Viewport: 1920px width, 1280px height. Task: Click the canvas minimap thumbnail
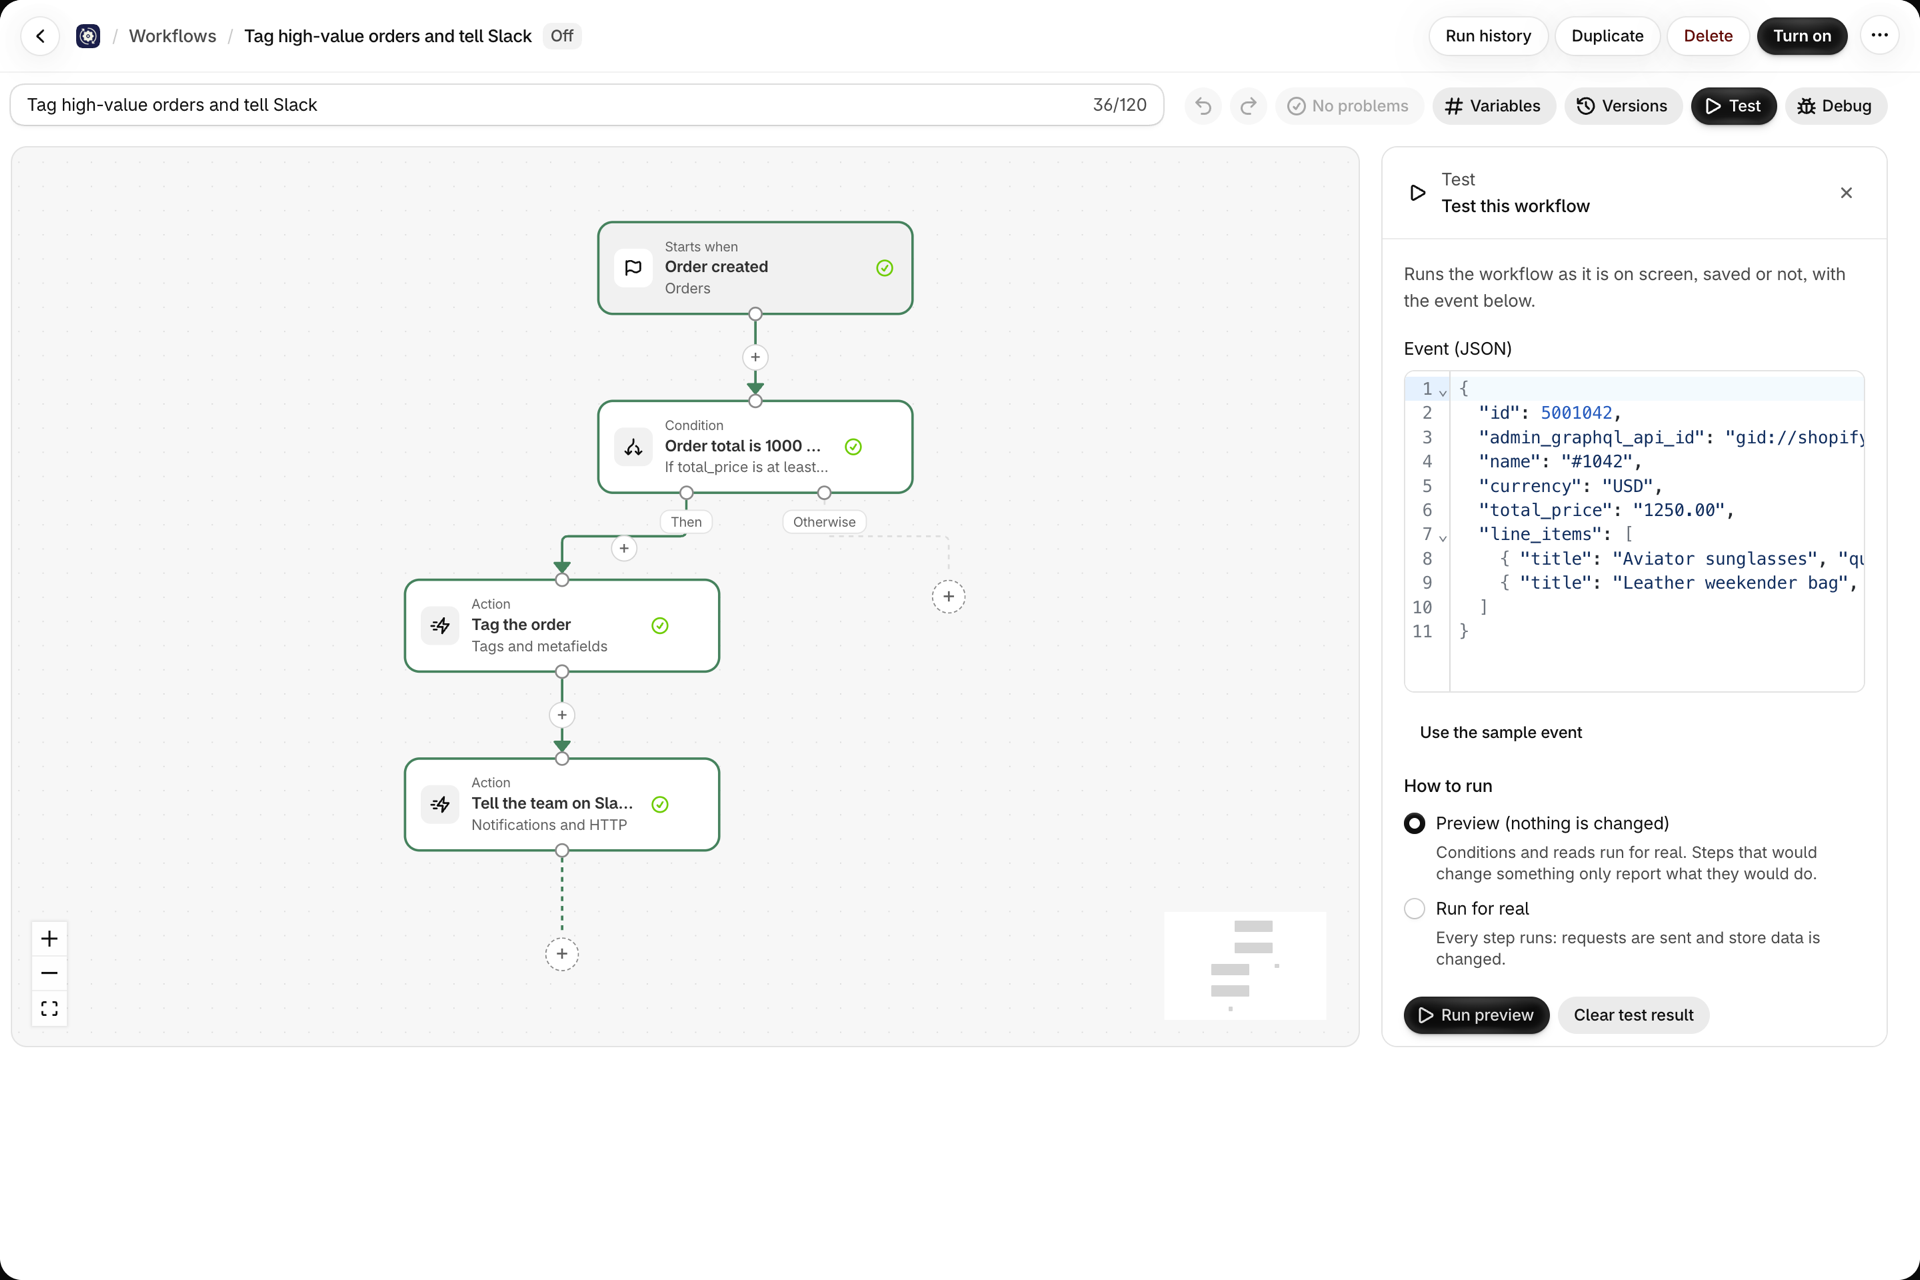point(1245,966)
